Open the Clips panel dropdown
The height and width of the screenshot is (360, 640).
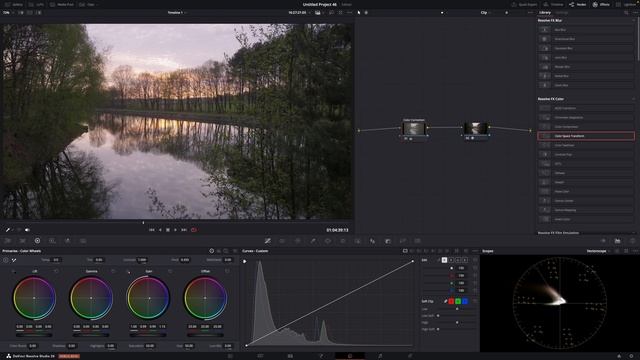click(x=88, y=4)
